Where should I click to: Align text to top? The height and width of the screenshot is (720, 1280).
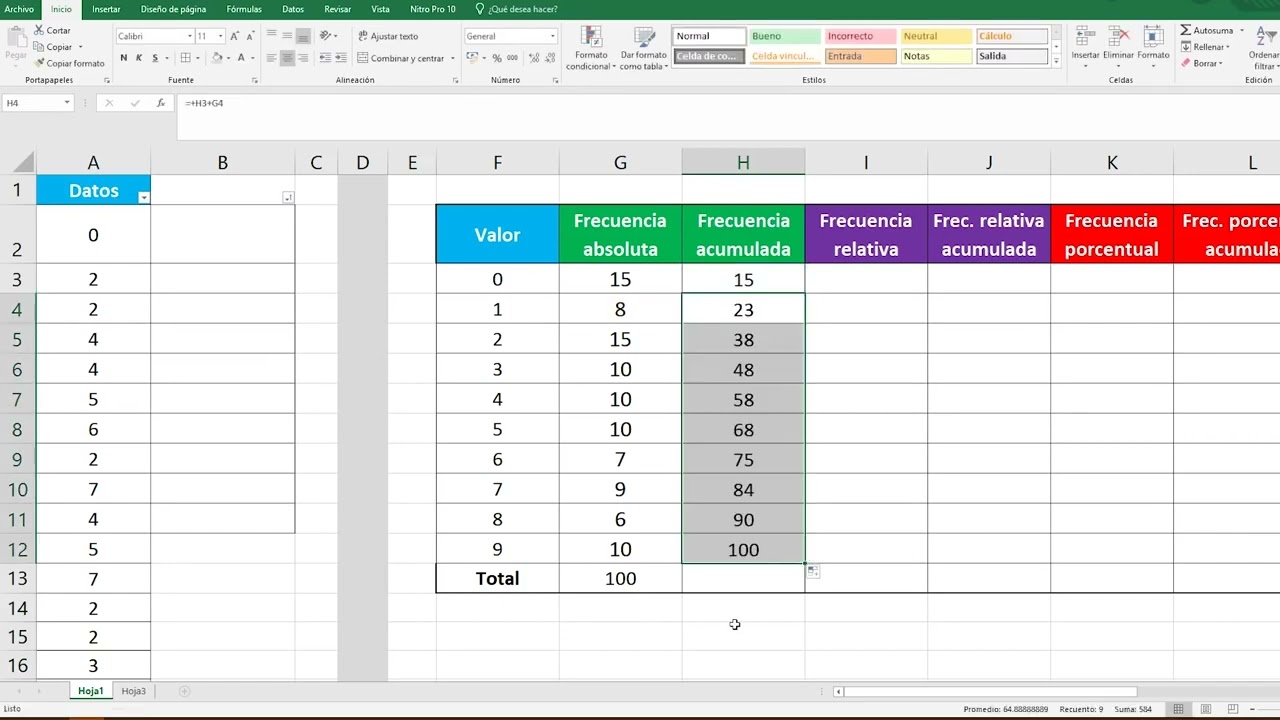(x=271, y=36)
